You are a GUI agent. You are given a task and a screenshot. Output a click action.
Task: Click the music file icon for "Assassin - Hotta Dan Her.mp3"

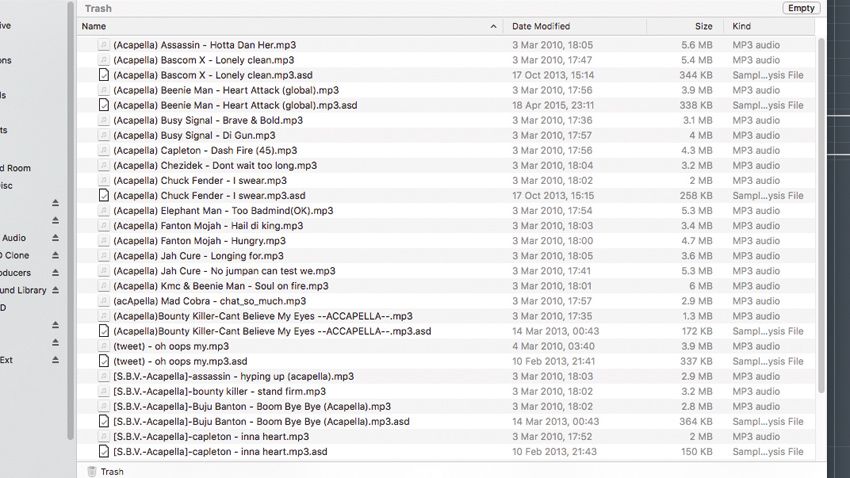pos(103,45)
